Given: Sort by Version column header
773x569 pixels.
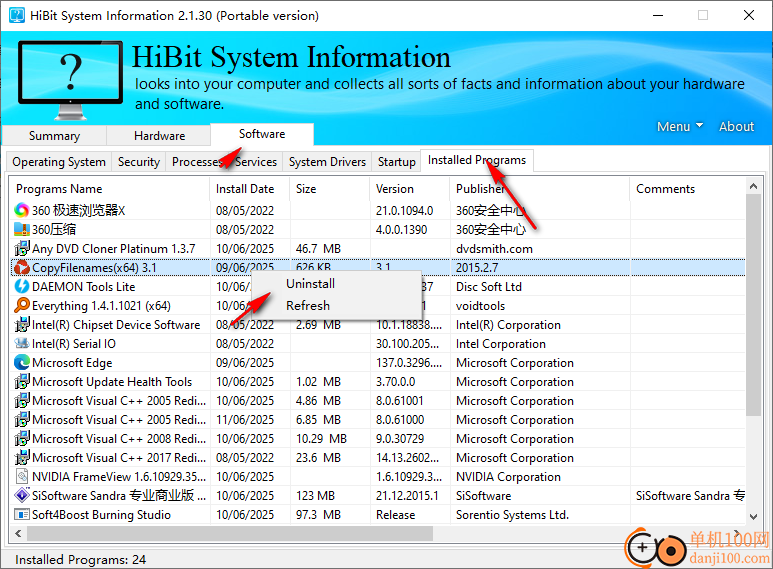Looking at the screenshot, I should tap(410, 189).
